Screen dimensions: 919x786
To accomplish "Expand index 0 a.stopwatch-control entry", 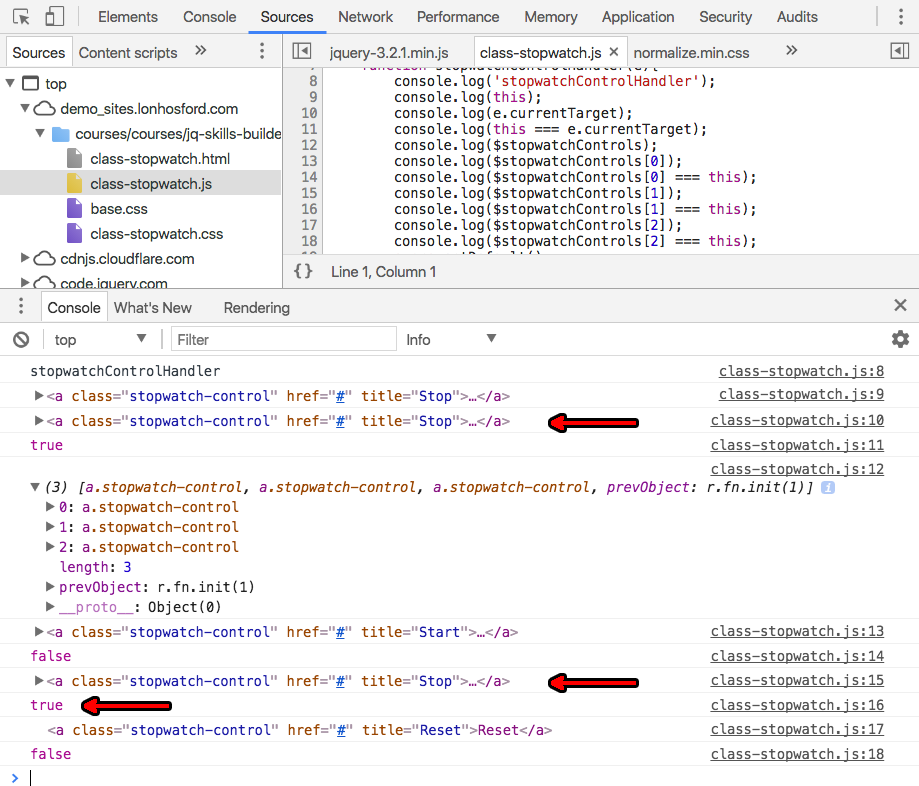I will pos(50,507).
